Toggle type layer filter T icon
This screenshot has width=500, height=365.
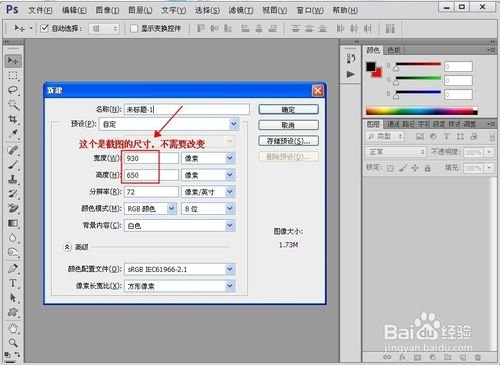[446, 136]
